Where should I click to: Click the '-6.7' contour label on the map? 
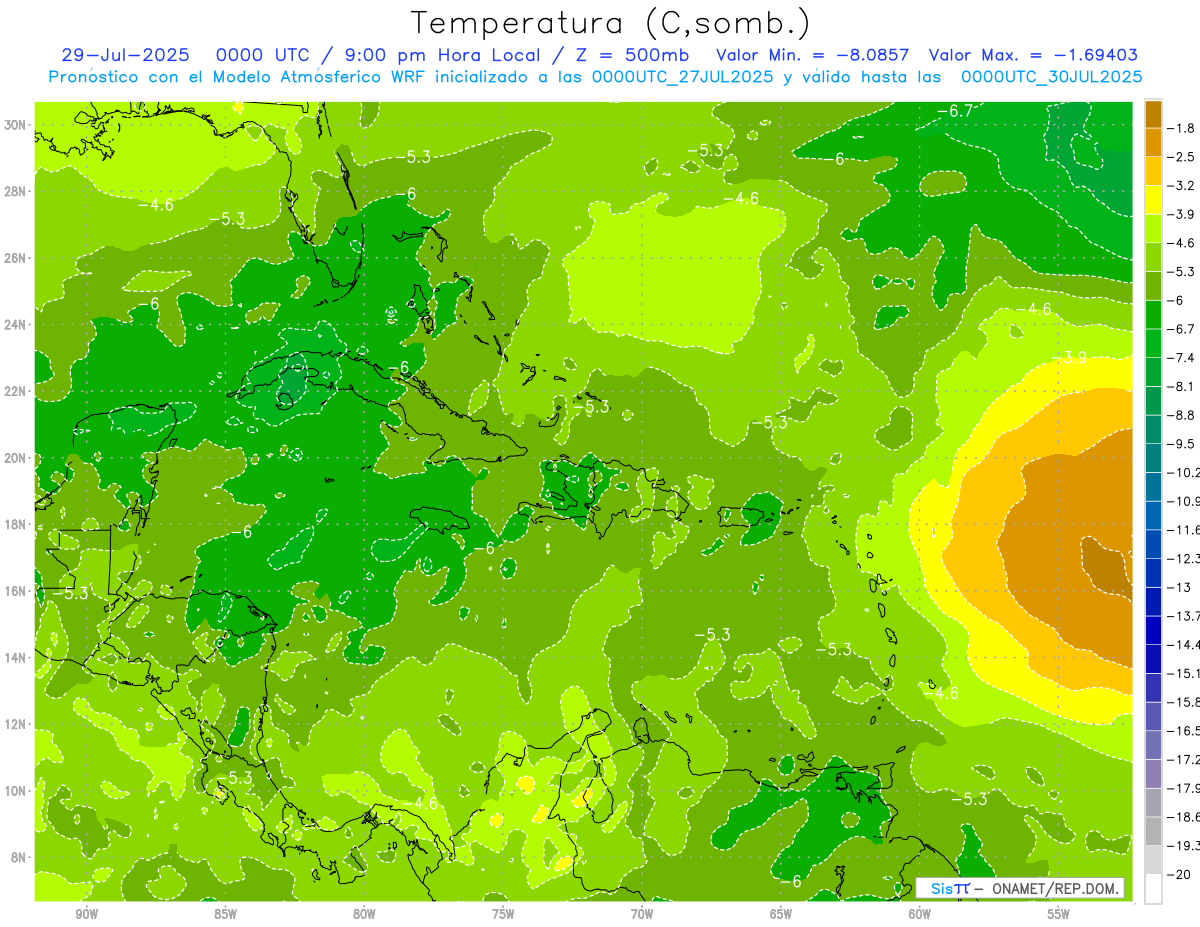pyautogui.click(x=957, y=111)
